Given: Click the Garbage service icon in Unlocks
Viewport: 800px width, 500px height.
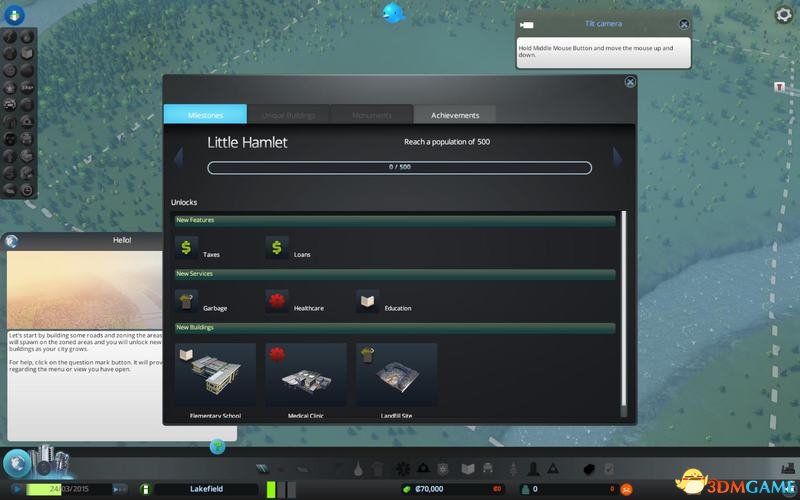Looking at the screenshot, I should [x=186, y=301].
